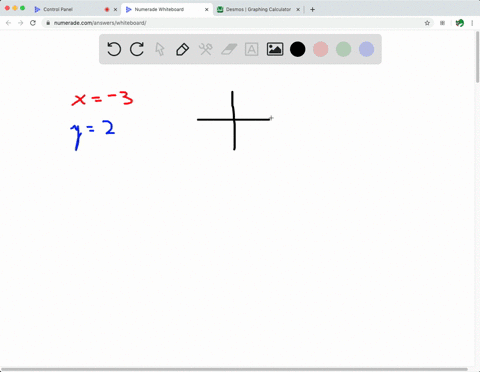Open the green browser extension icon
Screen dimensions: 480x372
click(x=460, y=23)
